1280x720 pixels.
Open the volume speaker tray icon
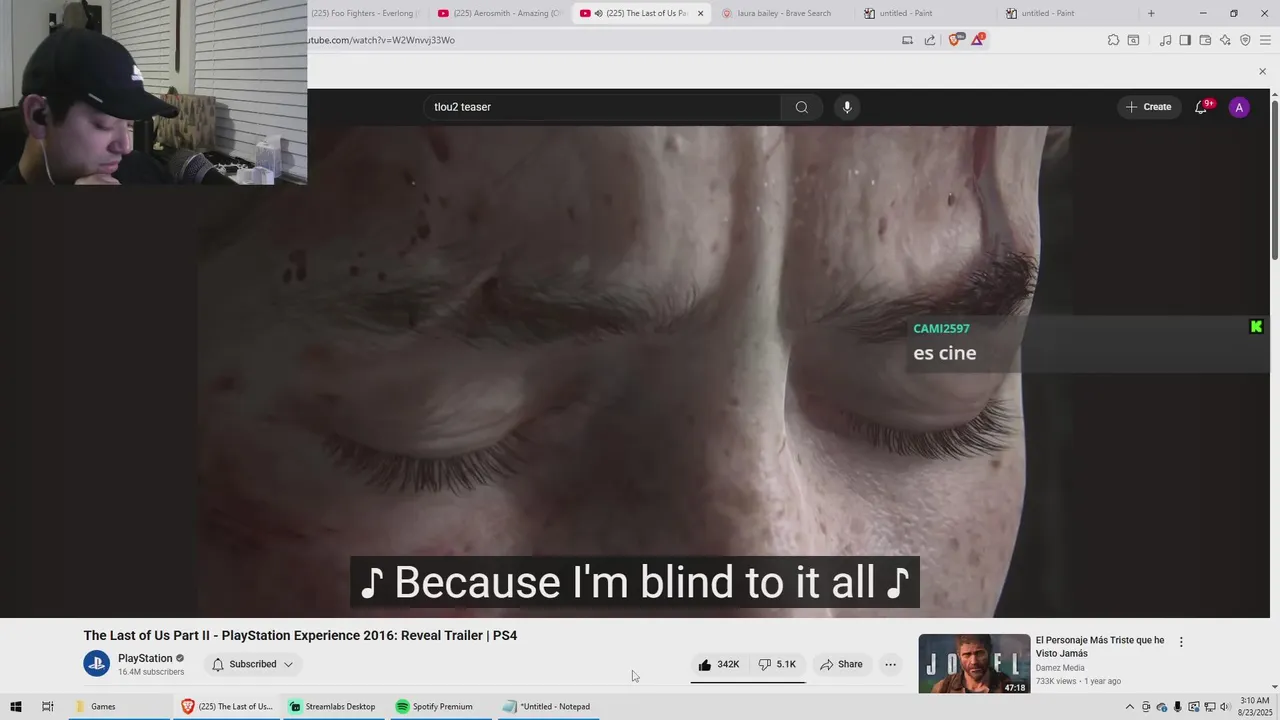pyautogui.click(x=1224, y=707)
